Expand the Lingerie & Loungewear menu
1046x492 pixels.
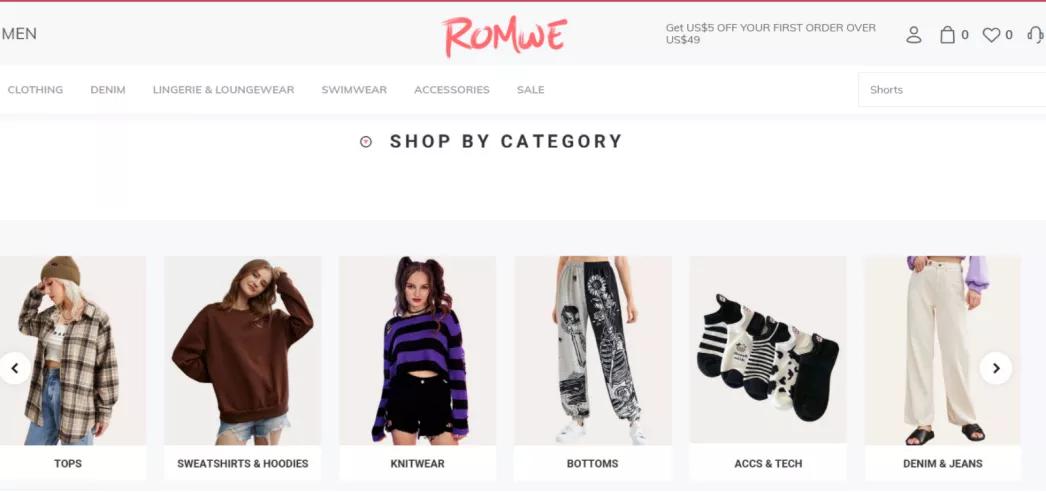[223, 89]
